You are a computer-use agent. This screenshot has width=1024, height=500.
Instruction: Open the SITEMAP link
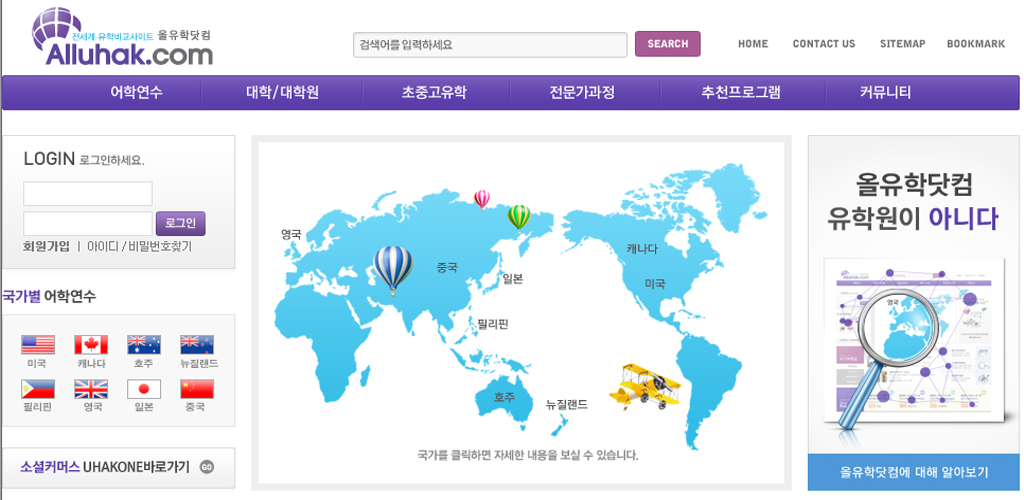pos(903,44)
